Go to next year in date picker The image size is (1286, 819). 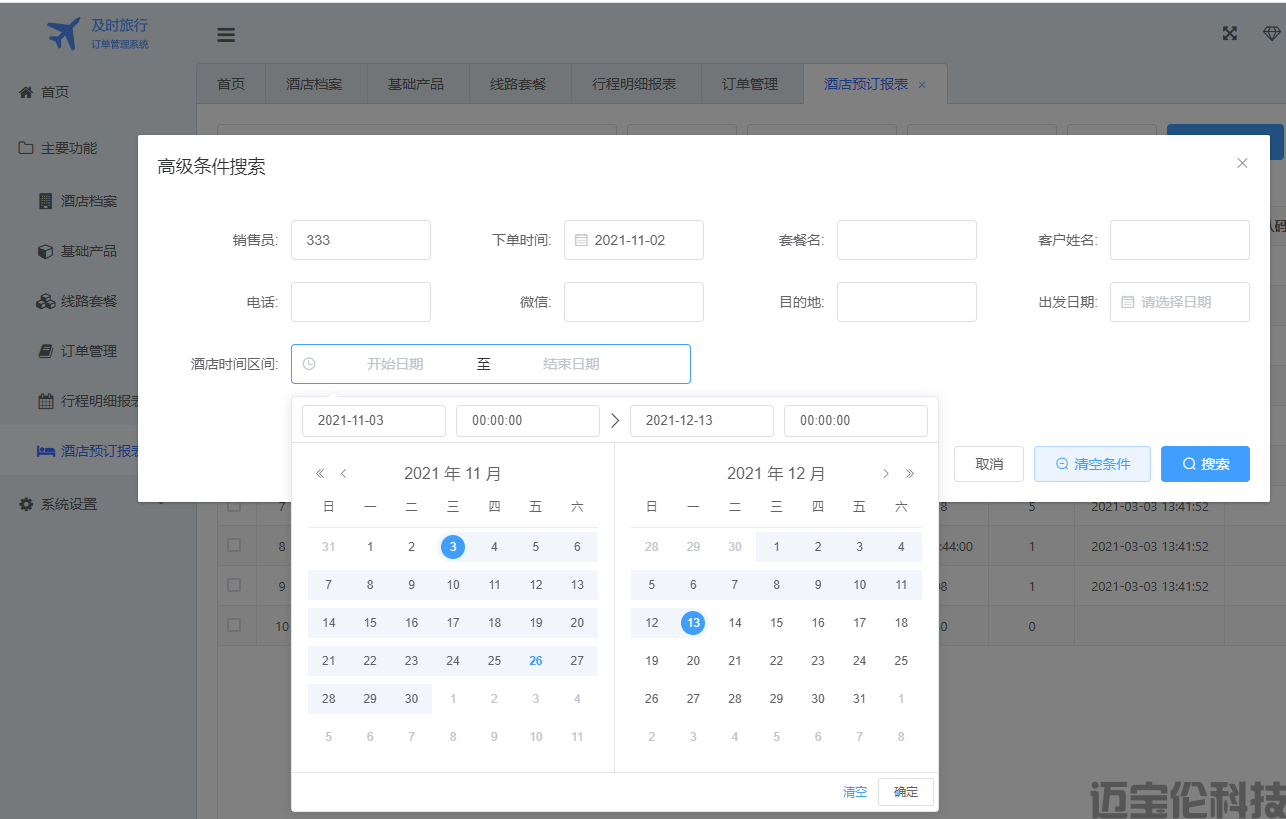pyautogui.click(x=910, y=474)
